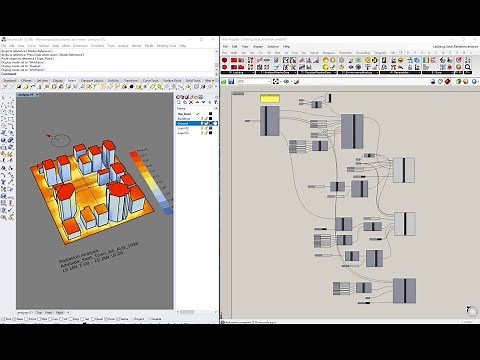Click Layers panel horizontal scrollbar
Screen dimensions: 480x360
187,312
